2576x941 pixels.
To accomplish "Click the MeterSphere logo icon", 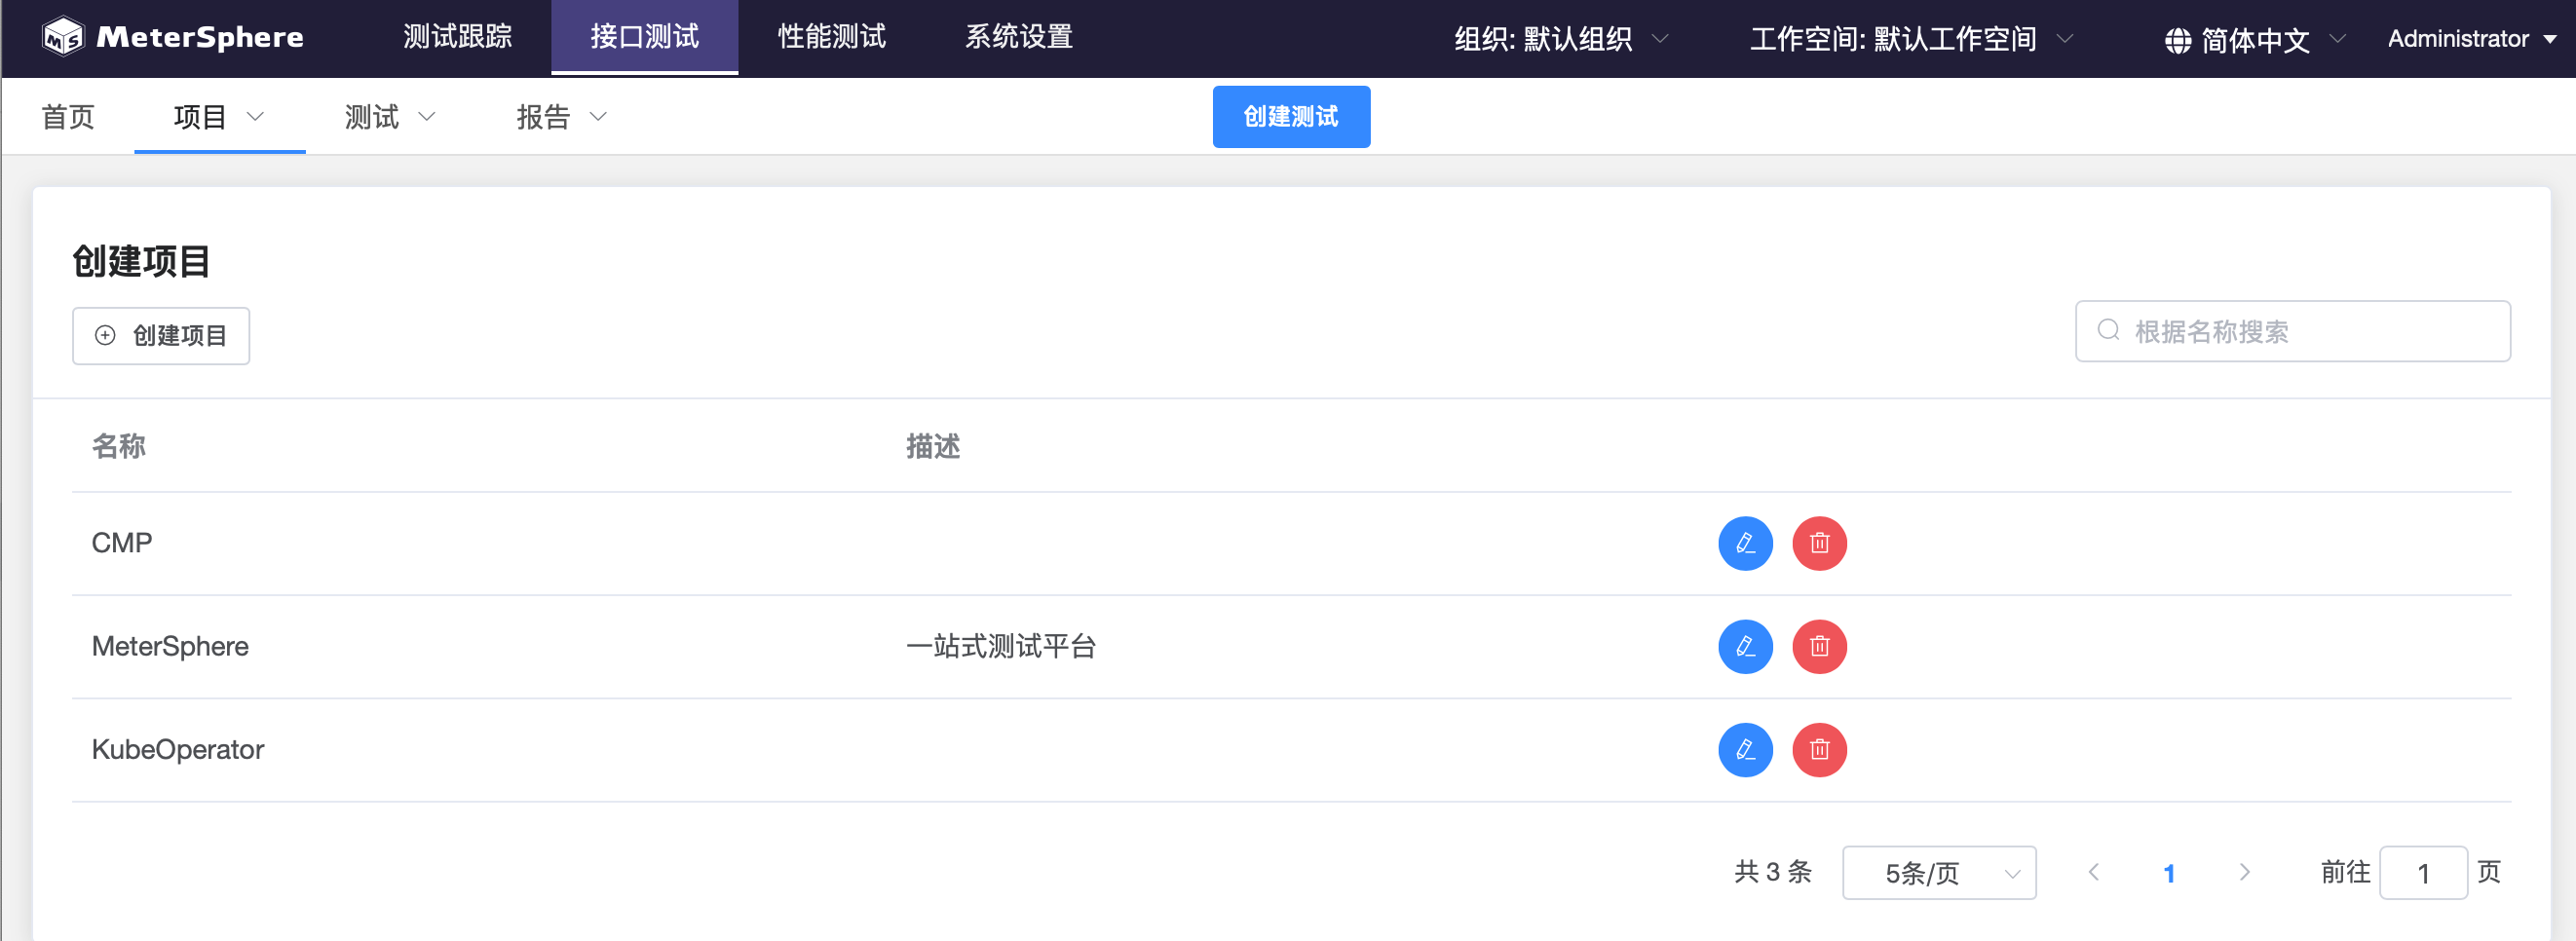I will click(63, 37).
